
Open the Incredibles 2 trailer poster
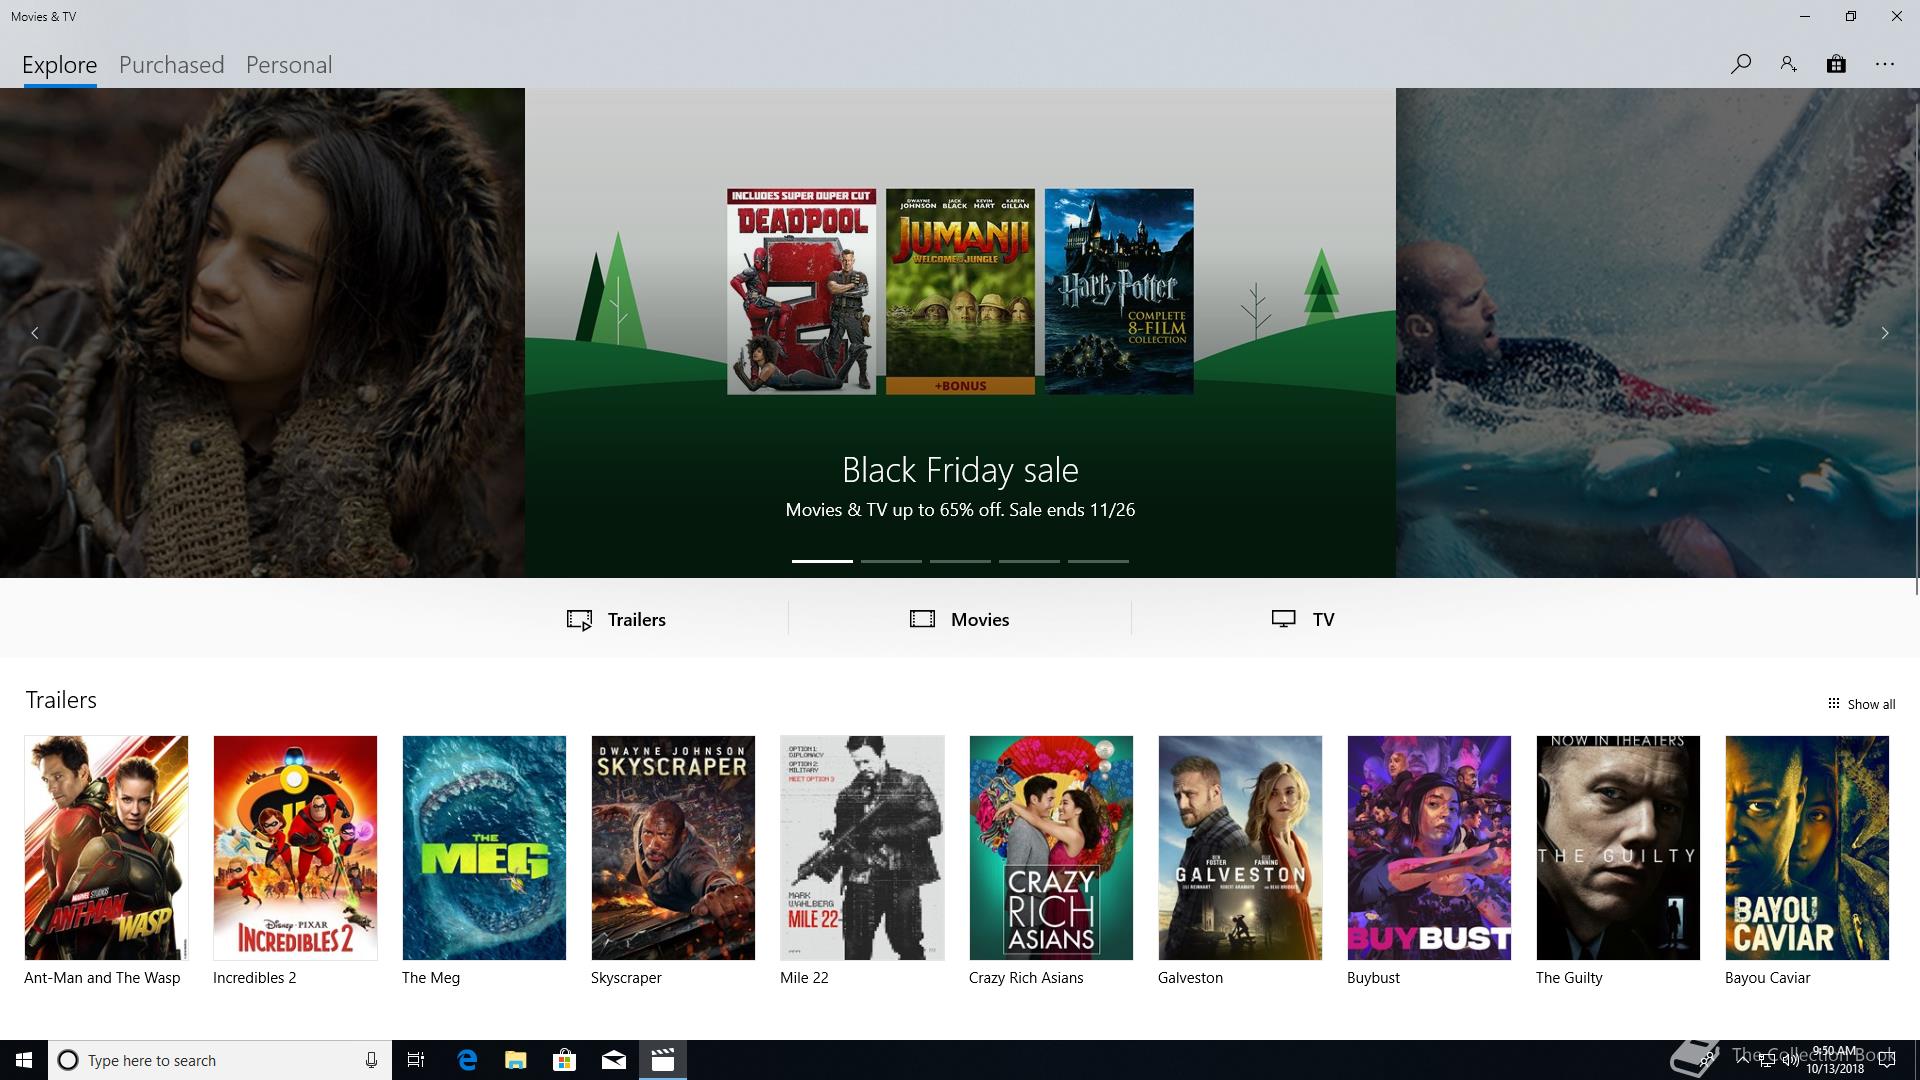click(295, 848)
